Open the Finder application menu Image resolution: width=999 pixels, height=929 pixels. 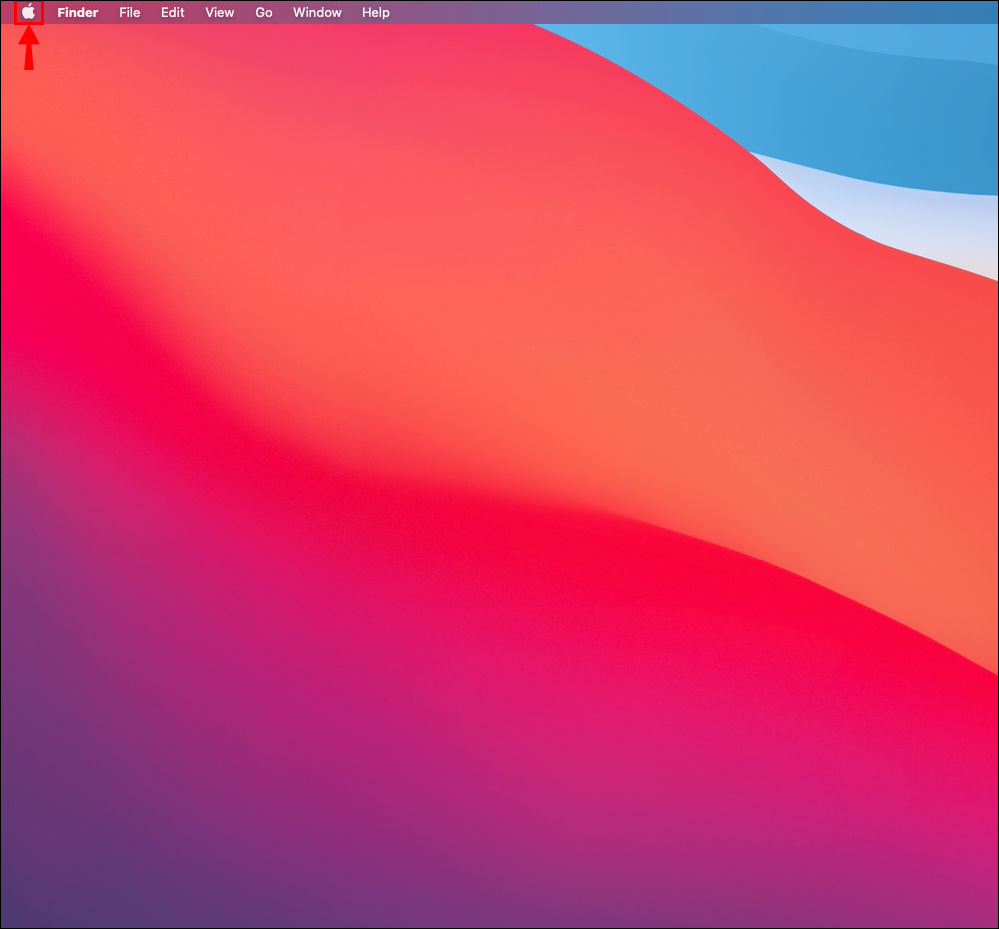77,12
